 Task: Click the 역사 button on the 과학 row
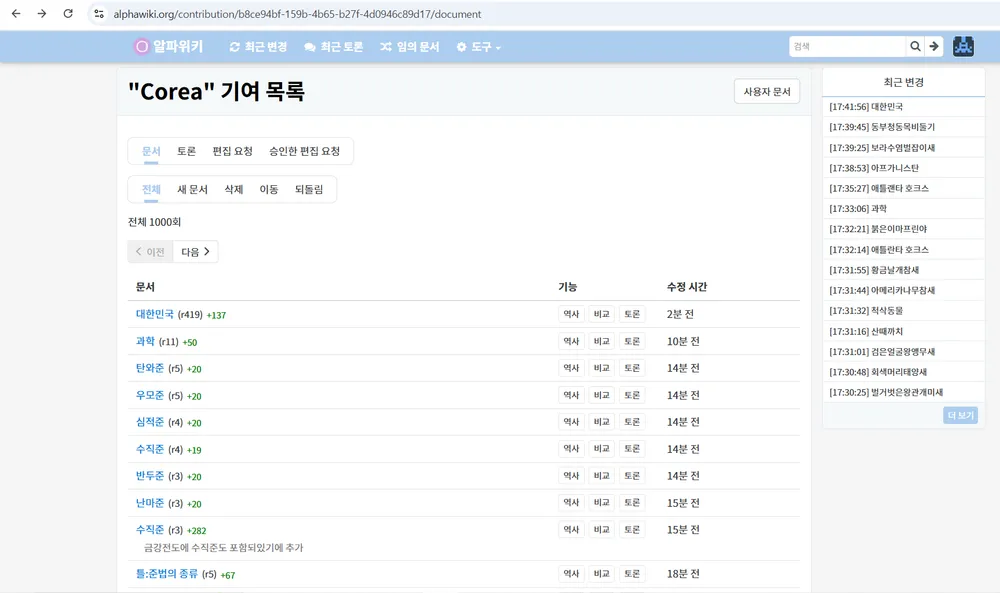coord(571,340)
